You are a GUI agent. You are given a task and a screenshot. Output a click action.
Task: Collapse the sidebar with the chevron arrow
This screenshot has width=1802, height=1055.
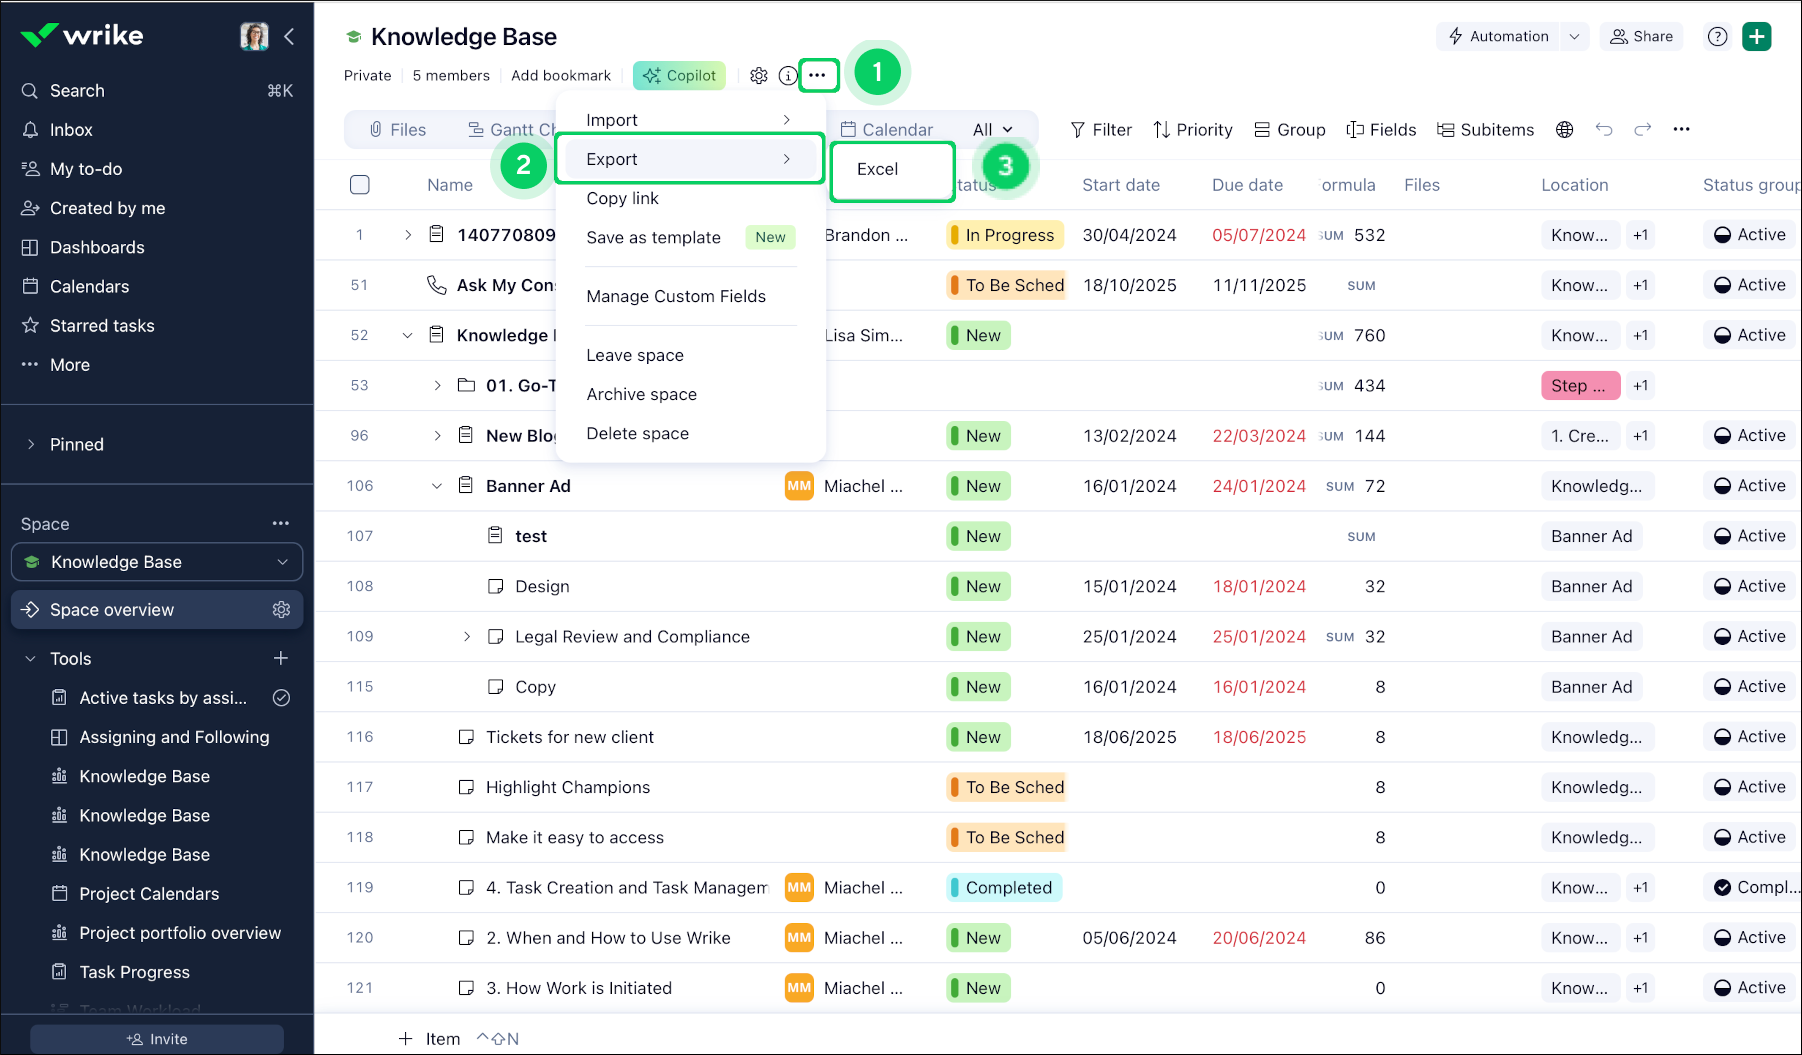pos(289,37)
